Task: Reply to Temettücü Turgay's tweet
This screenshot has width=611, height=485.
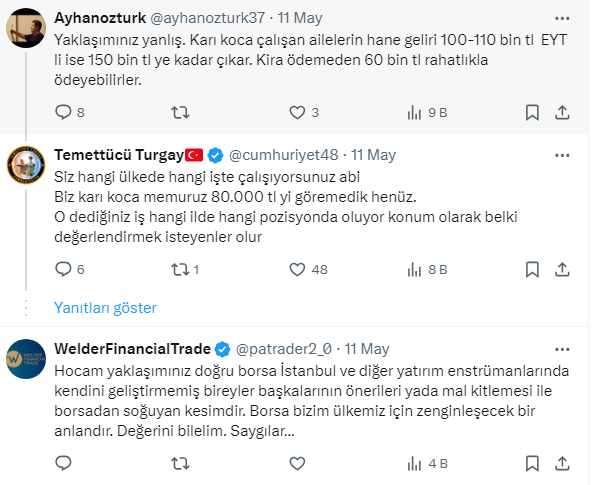Action: point(63,269)
